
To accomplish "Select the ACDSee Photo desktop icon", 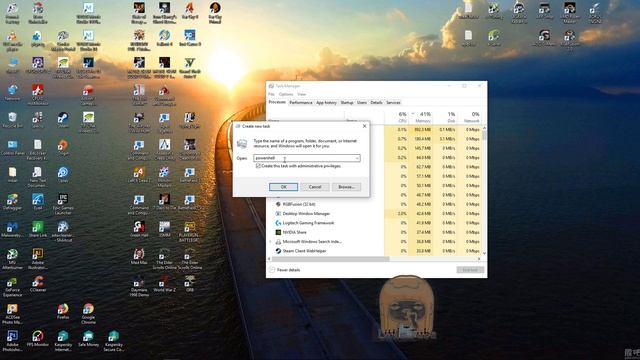I will tap(12, 313).
